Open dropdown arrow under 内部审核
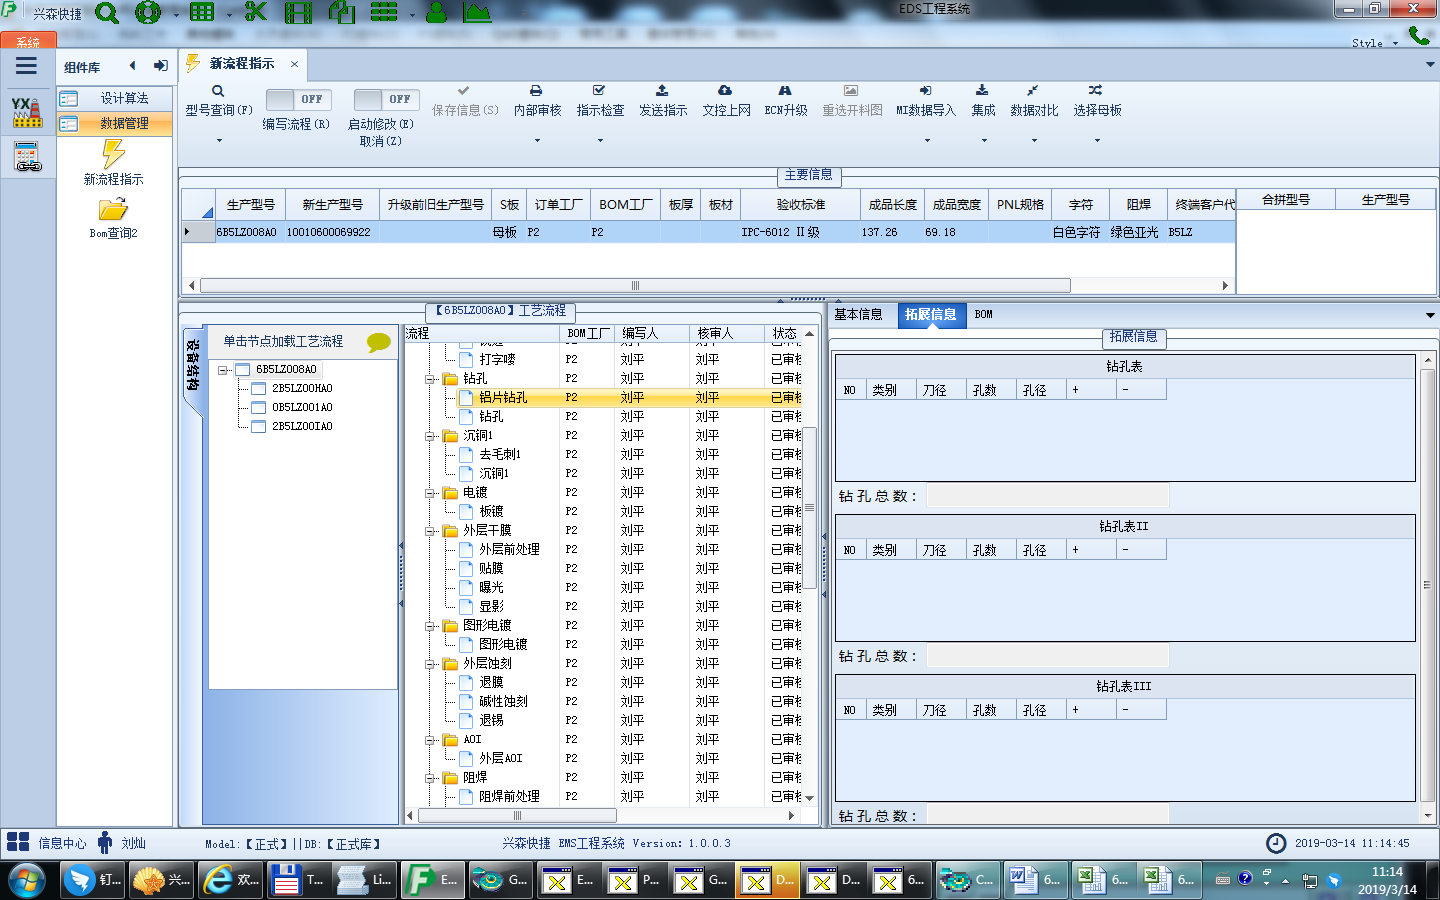The width and height of the screenshot is (1440, 900). pos(537,140)
